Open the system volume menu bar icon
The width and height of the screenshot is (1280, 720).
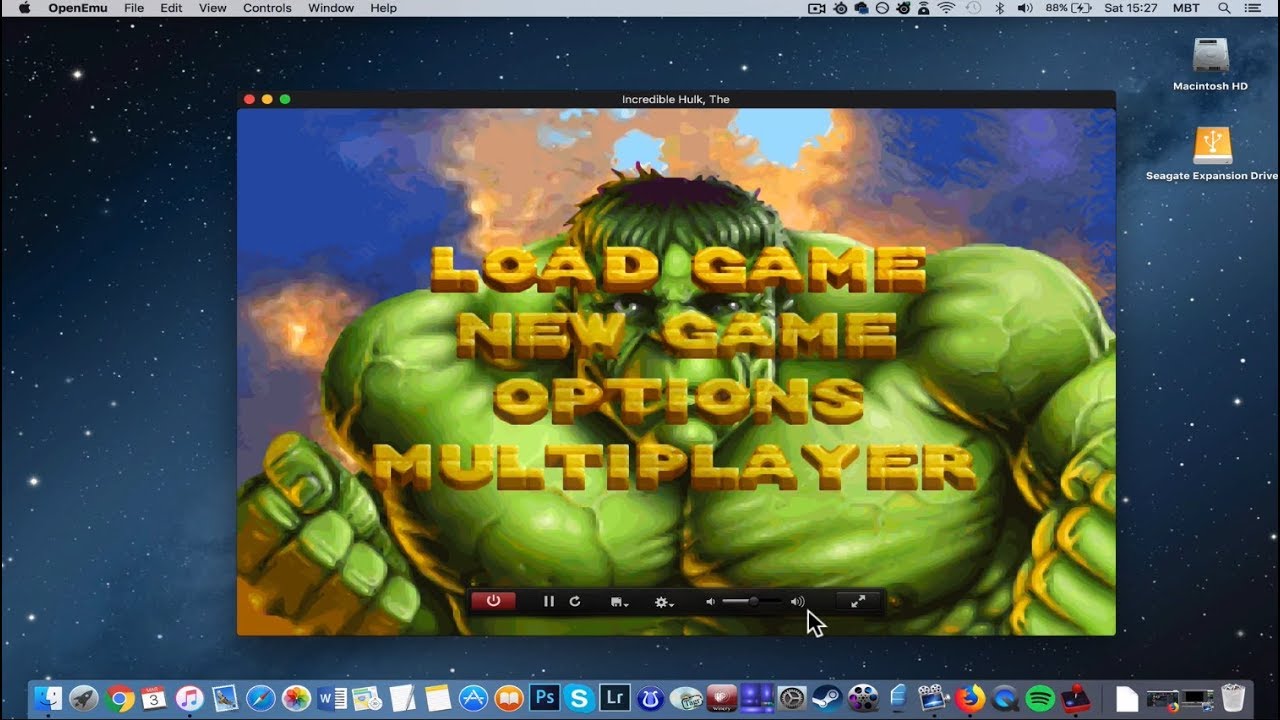(1025, 8)
